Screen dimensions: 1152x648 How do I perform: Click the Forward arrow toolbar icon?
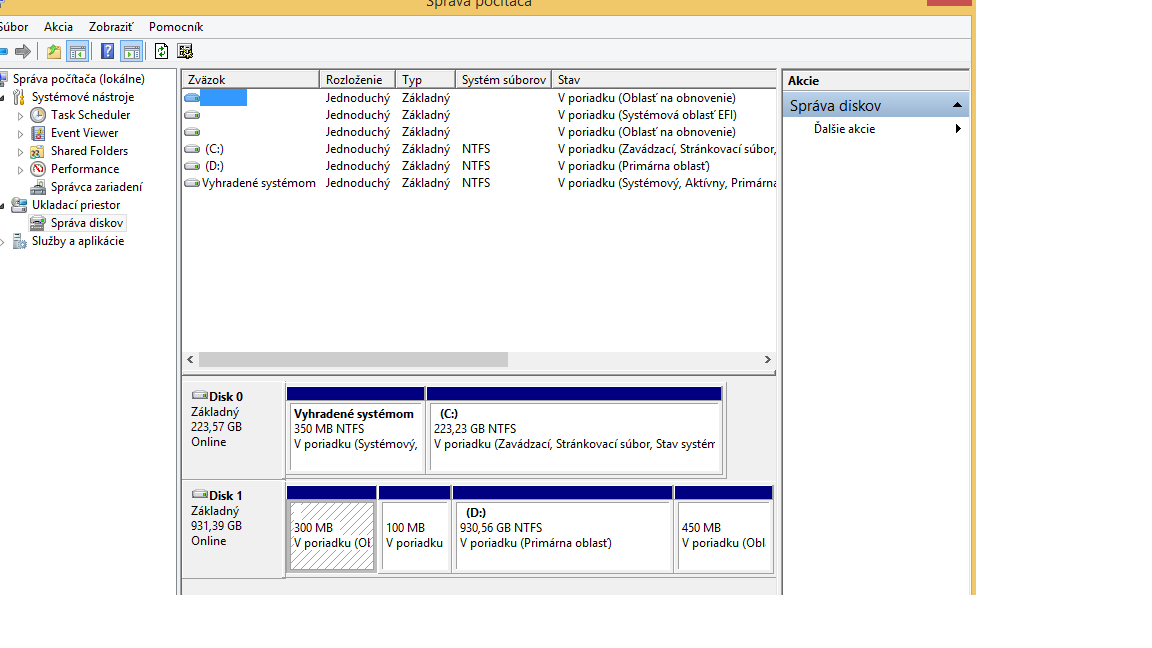[23, 51]
